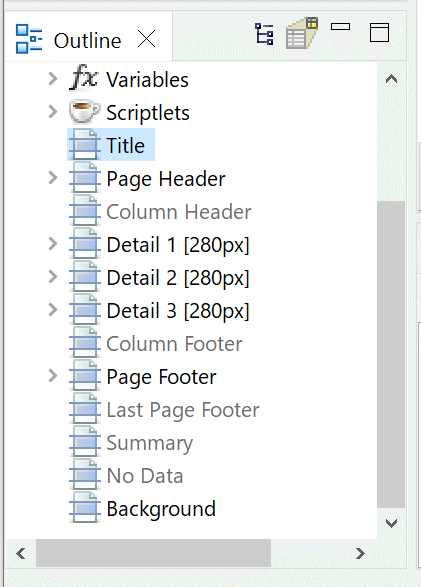Click the thumbnail preview toolbar icon
Image resolution: width=421 pixels, height=587 pixels.
click(302, 33)
